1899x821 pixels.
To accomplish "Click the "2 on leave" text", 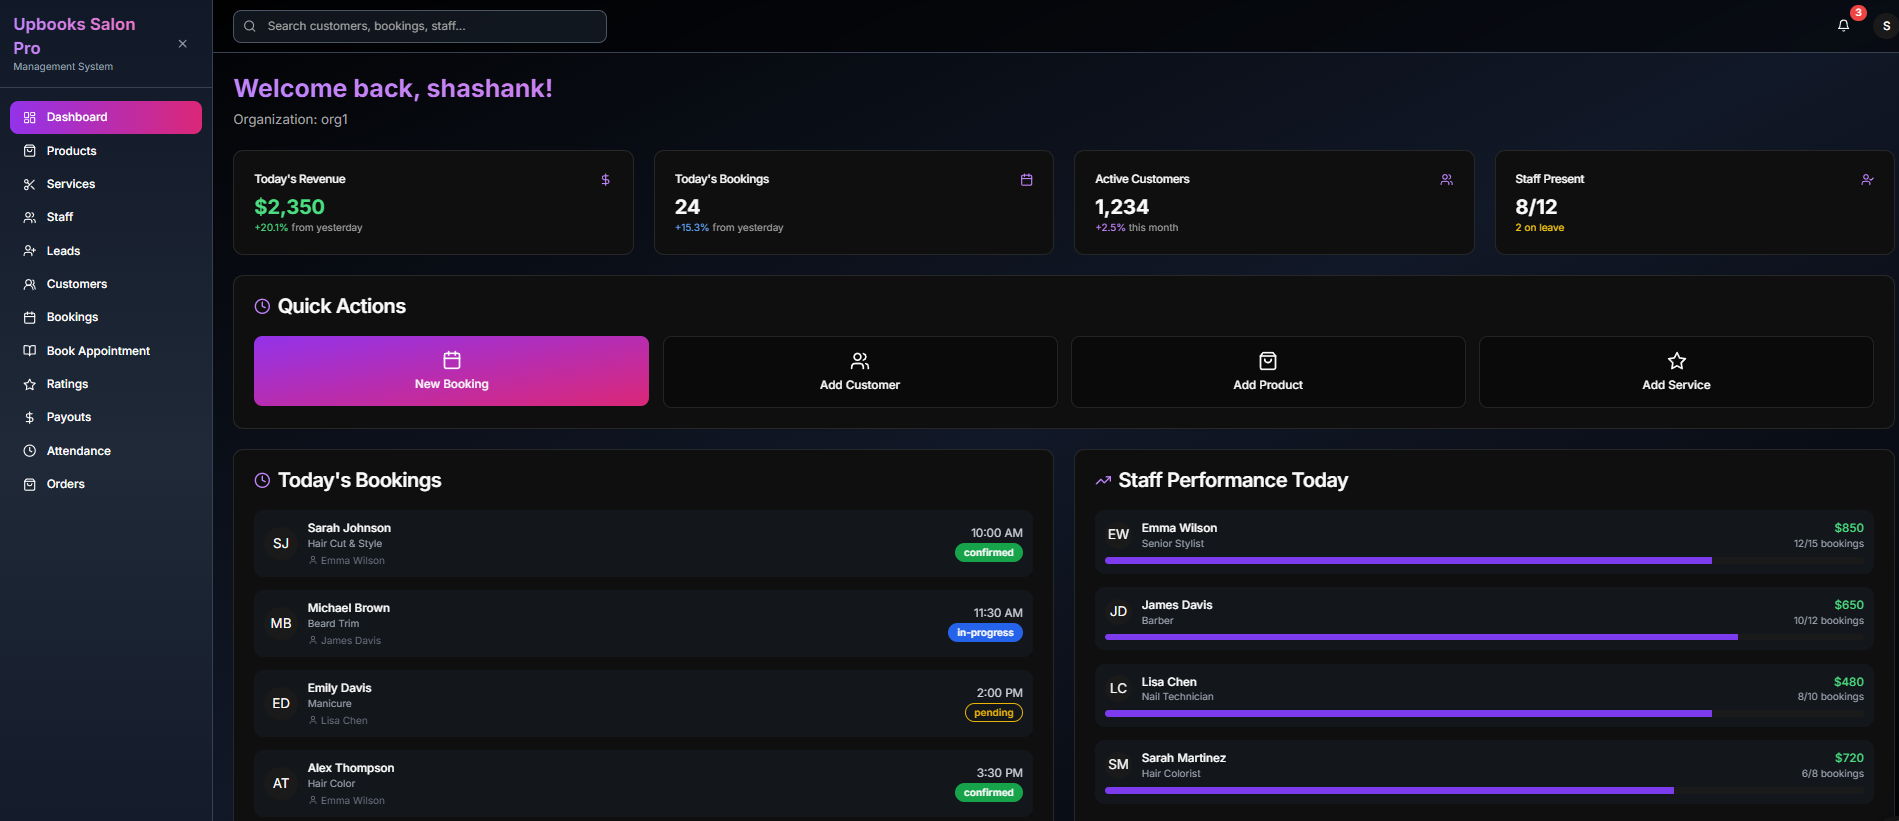I will pyautogui.click(x=1539, y=228).
